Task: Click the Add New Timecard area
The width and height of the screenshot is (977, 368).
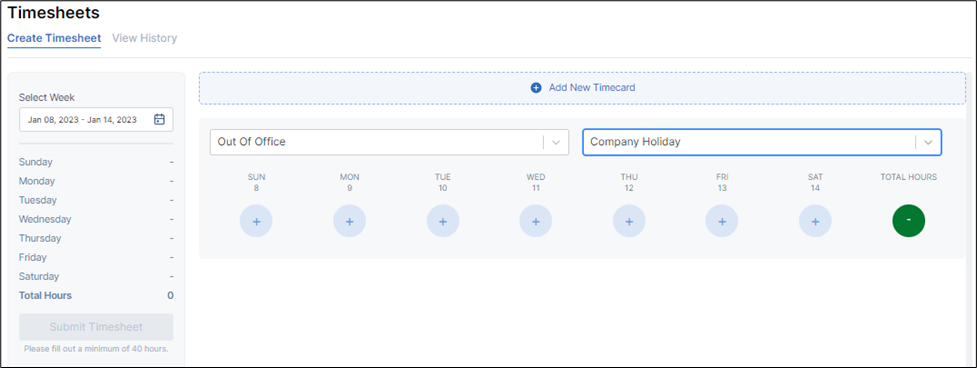Action: (583, 88)
